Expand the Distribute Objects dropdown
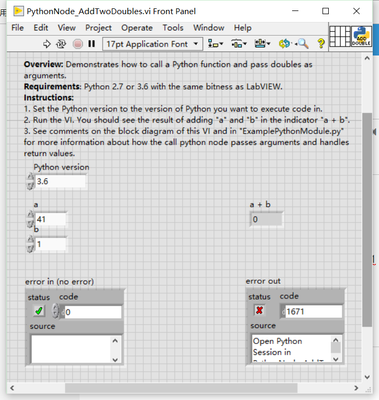This screenshot has width=379, height=400. tap(239, 44)
